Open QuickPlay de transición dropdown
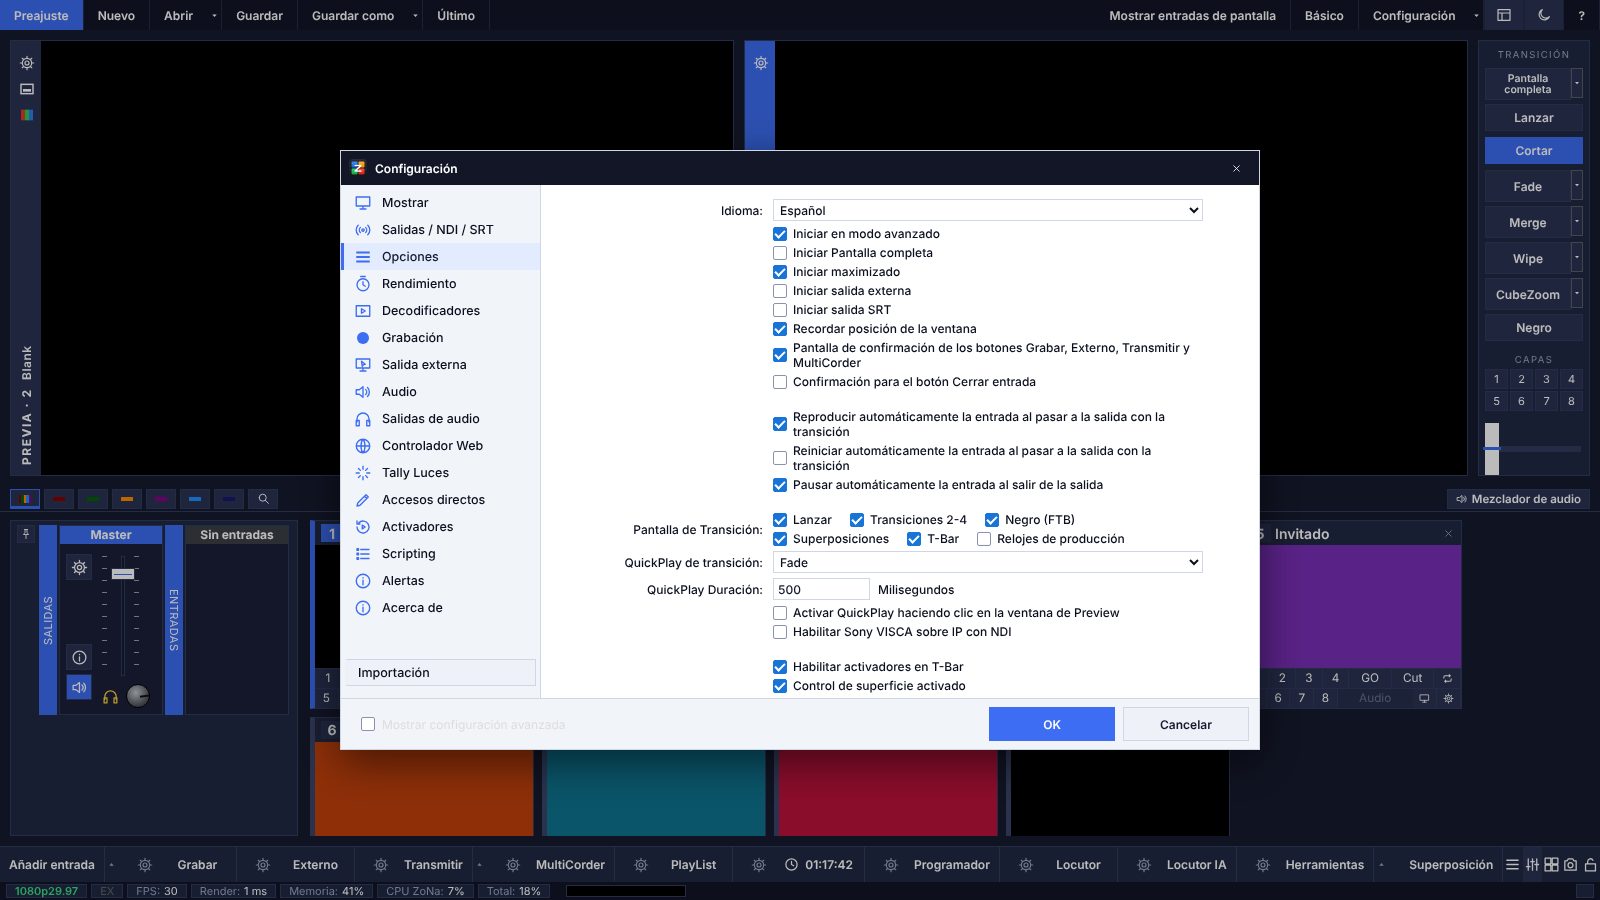The height and width of the screenshot is (900, 1600). pos(988,563)
